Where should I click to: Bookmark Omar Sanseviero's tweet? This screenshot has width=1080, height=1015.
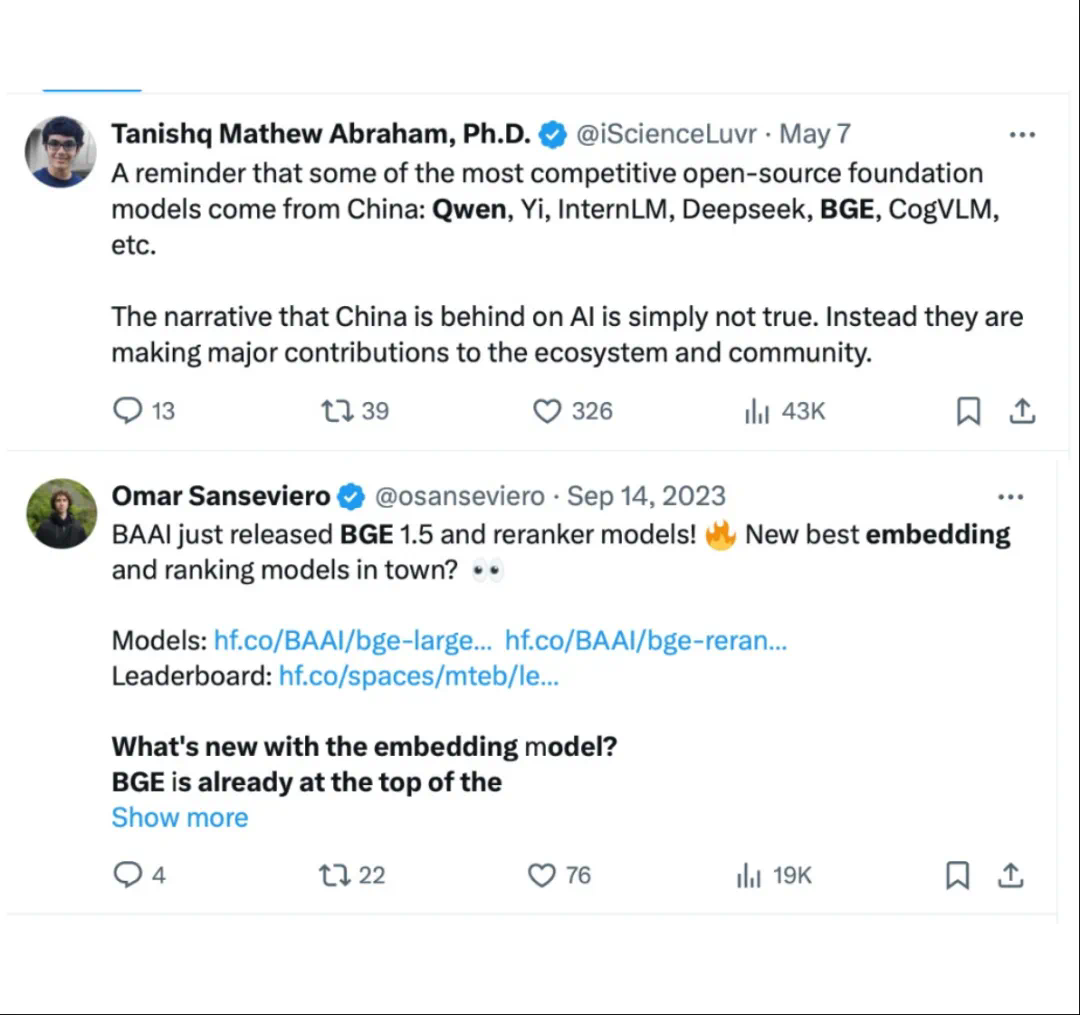[x=957, y=876]
